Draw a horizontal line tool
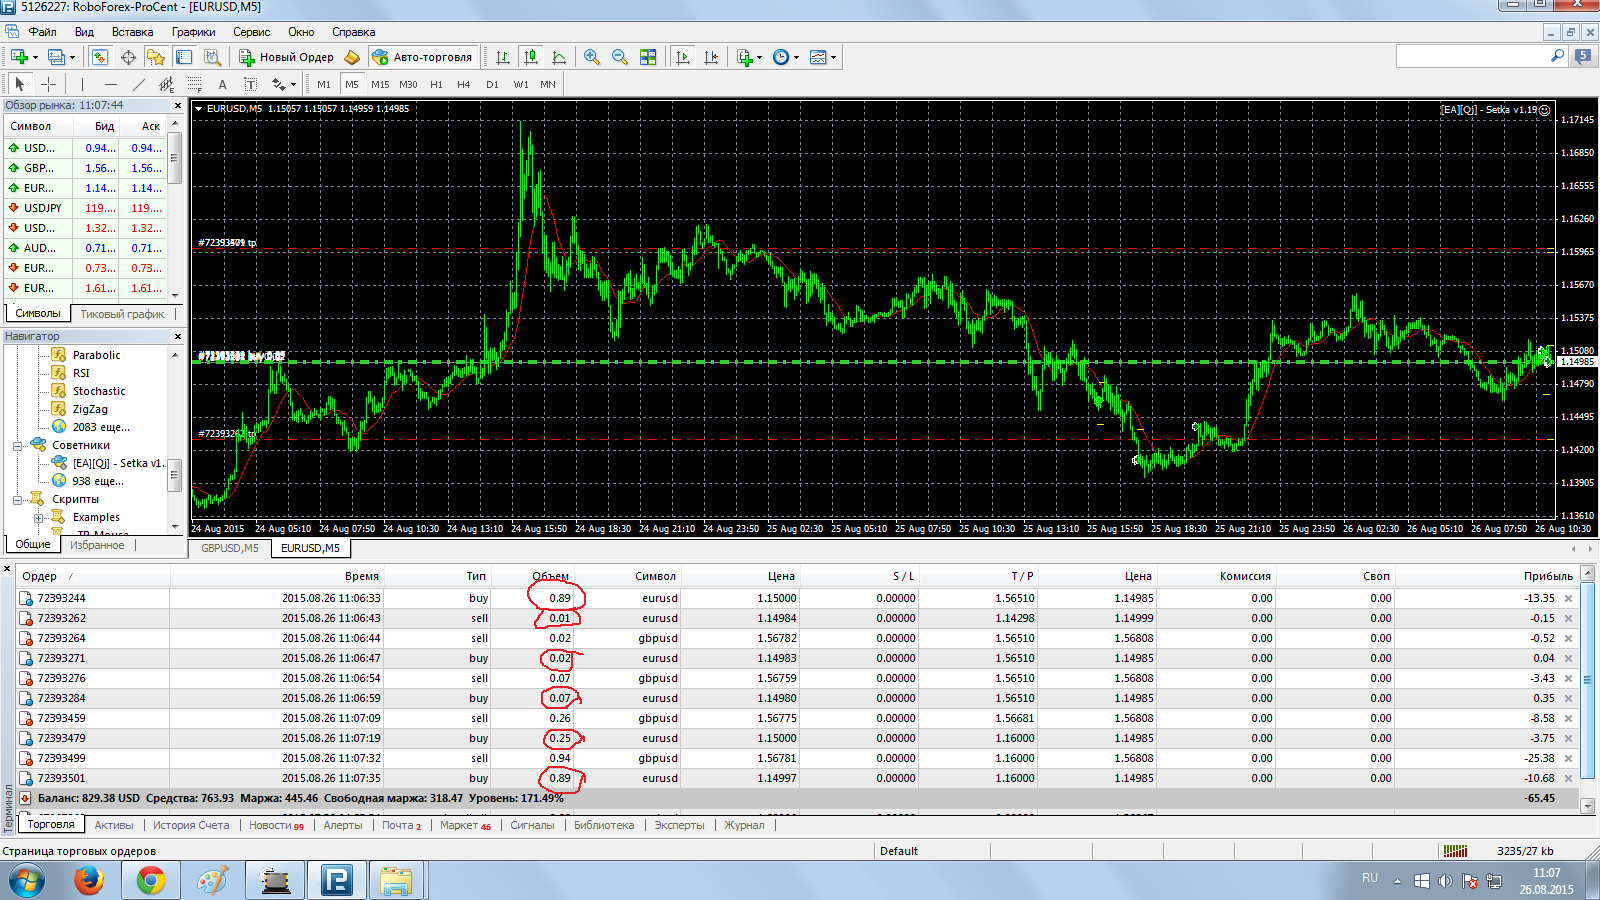Viewport: 1600px width, 900px height. (110, 84)
